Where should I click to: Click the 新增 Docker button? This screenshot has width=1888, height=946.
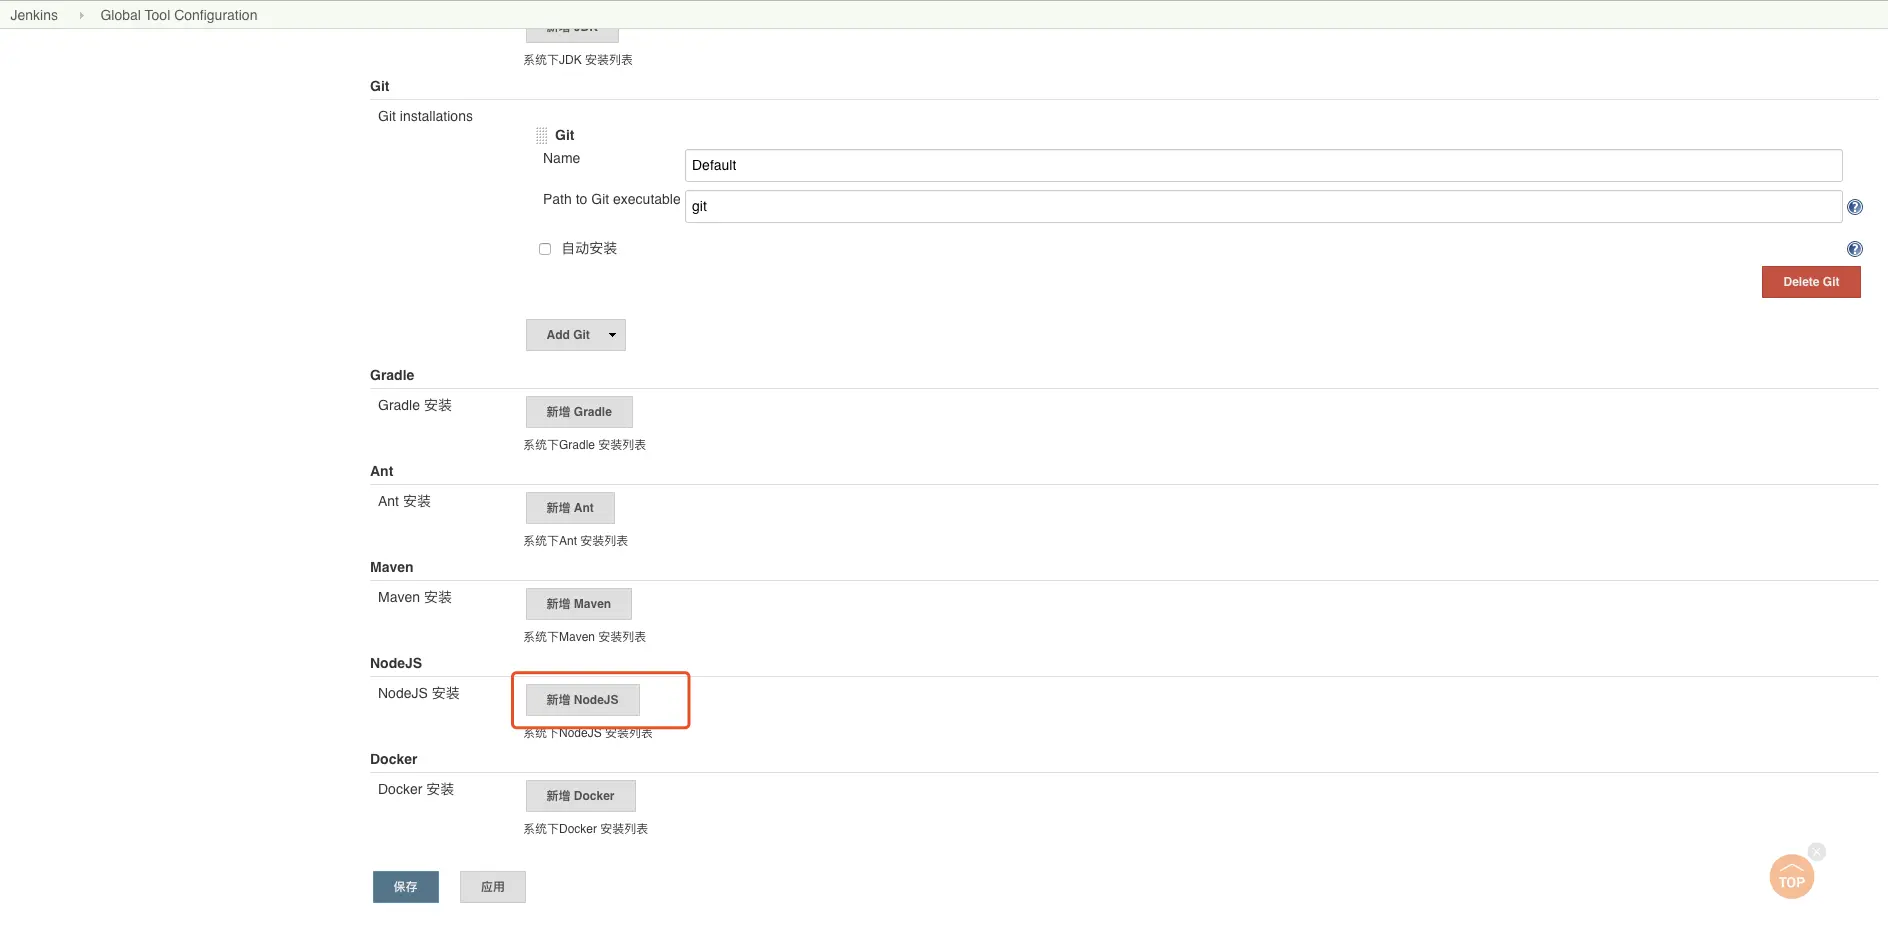(580, 796)
